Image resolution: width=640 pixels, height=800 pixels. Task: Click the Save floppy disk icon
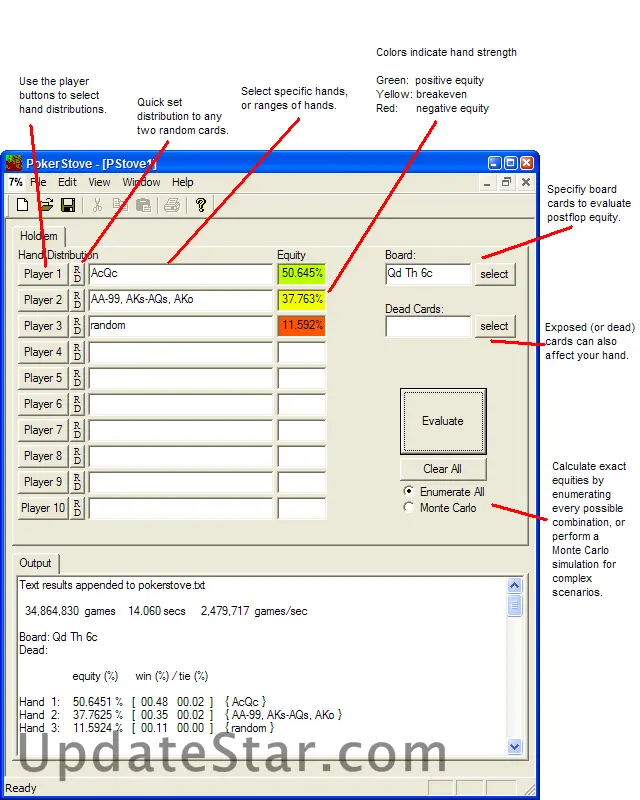pos(68,205)
